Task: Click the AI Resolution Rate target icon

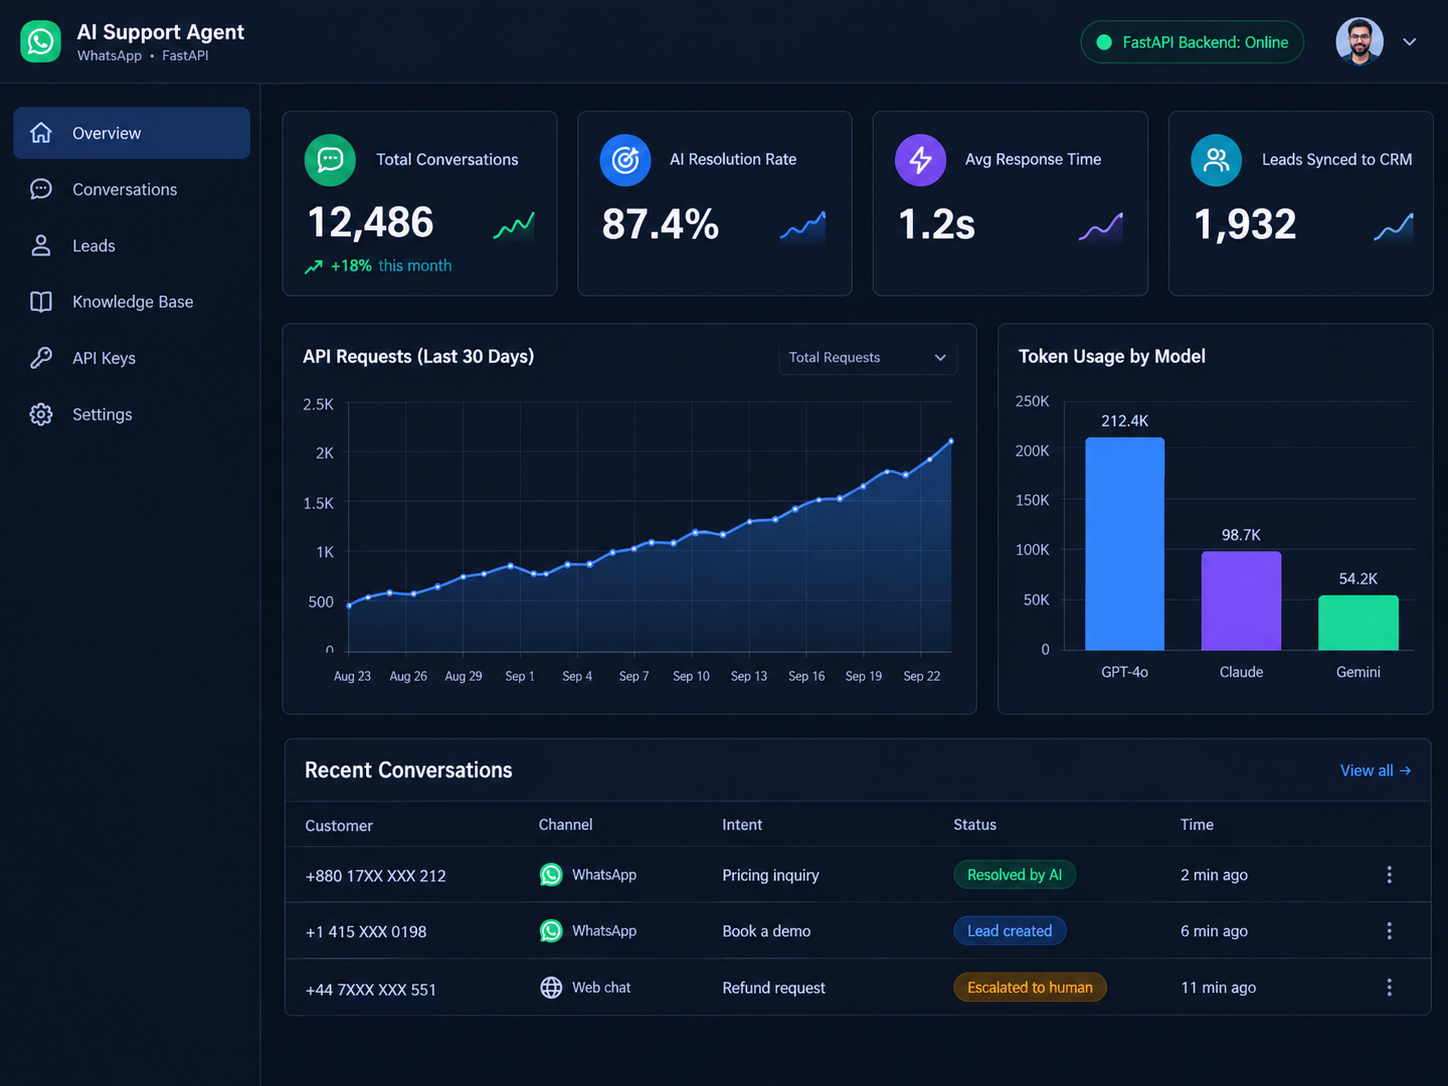Action: click(x=625, y=160)
